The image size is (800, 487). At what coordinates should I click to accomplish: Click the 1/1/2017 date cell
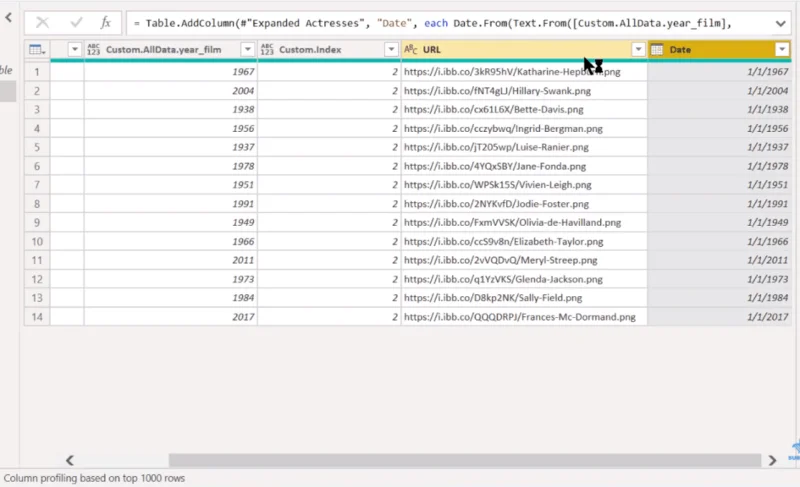(x=719, y=317)
